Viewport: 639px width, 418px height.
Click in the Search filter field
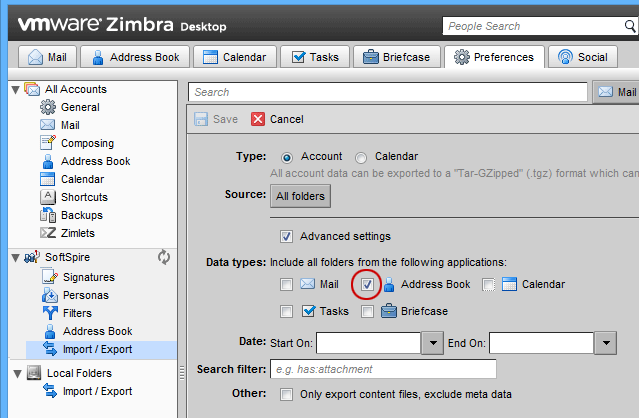click(383, 369)
